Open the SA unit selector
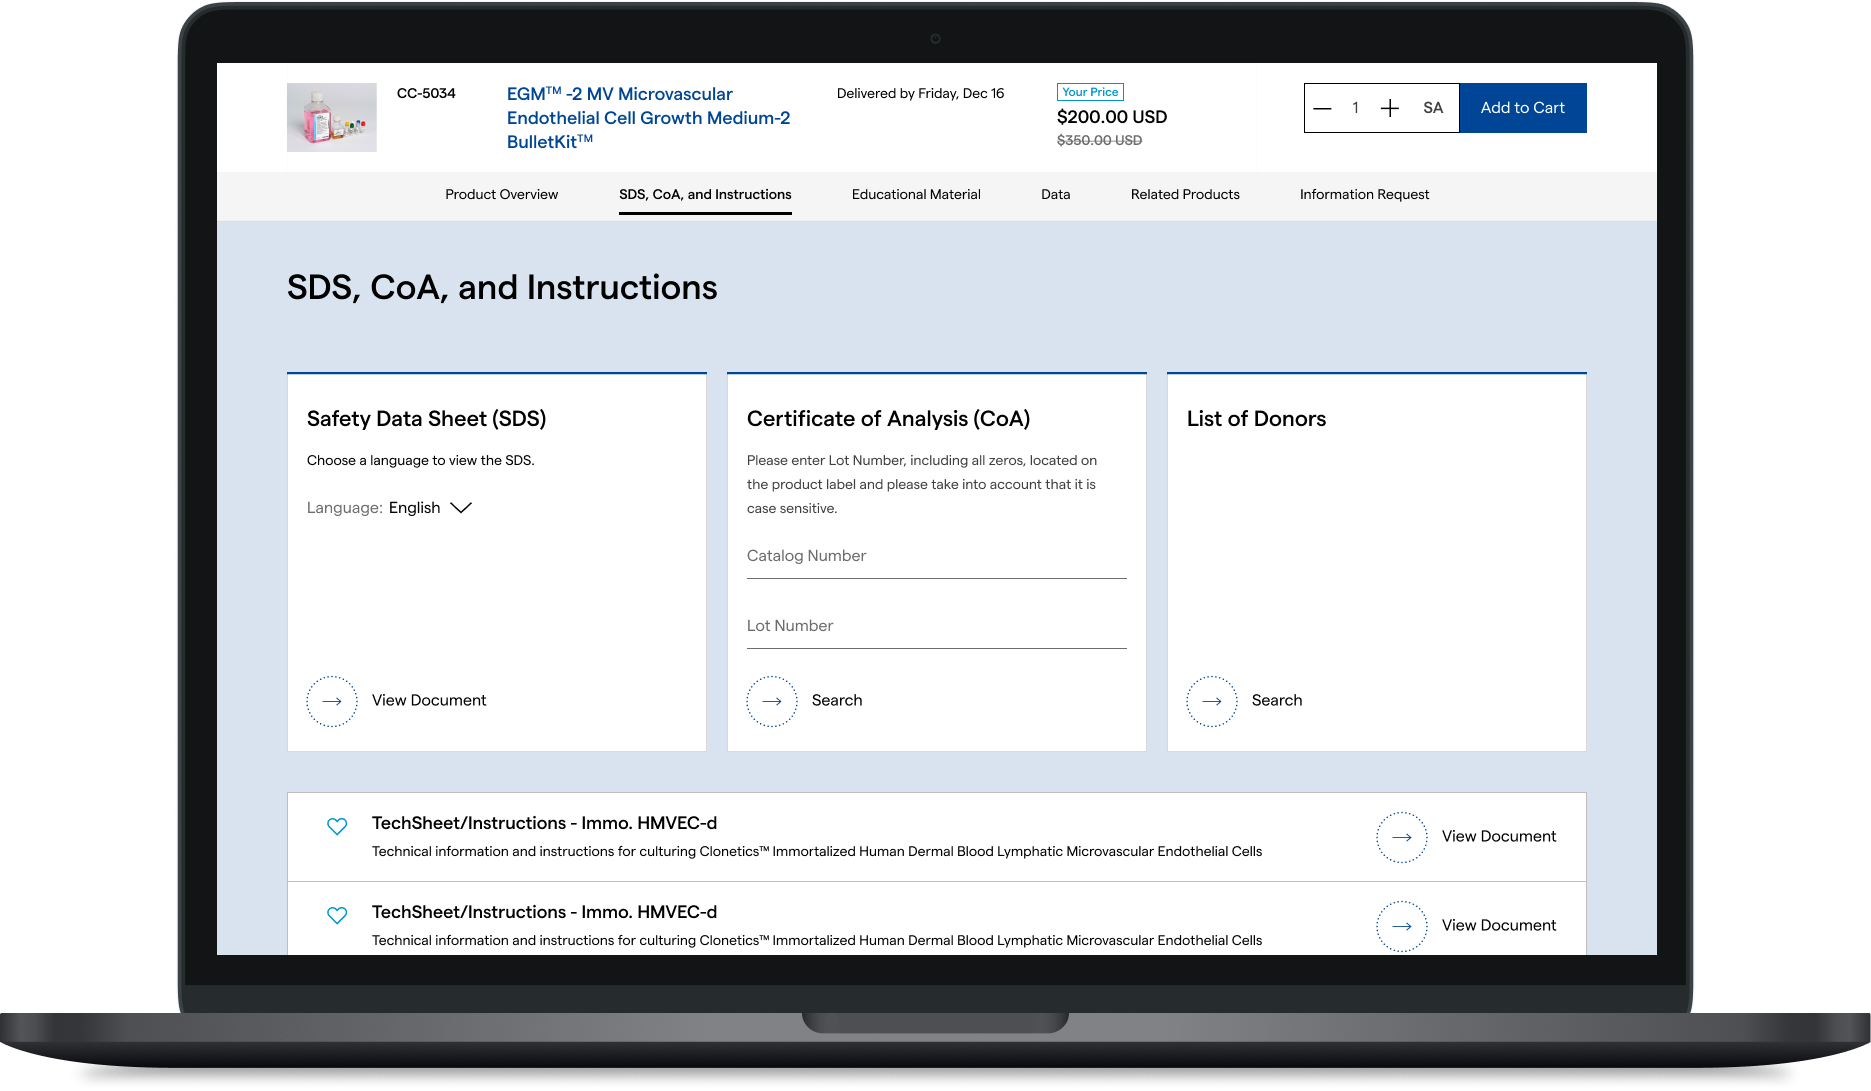The width and height of the screenshot is (1871, 1091). 1433,108
